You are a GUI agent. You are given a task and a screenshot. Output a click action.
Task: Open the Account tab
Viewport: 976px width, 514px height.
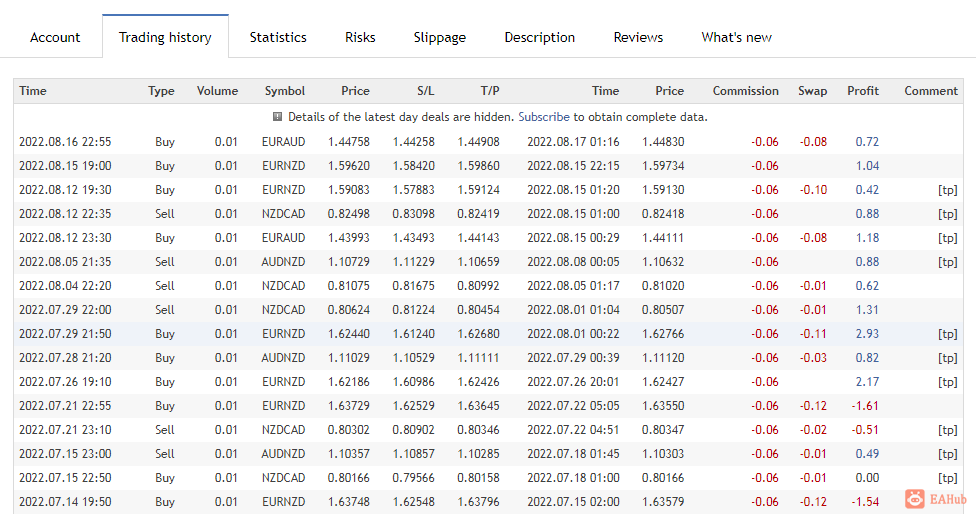[x=55, y=37]
